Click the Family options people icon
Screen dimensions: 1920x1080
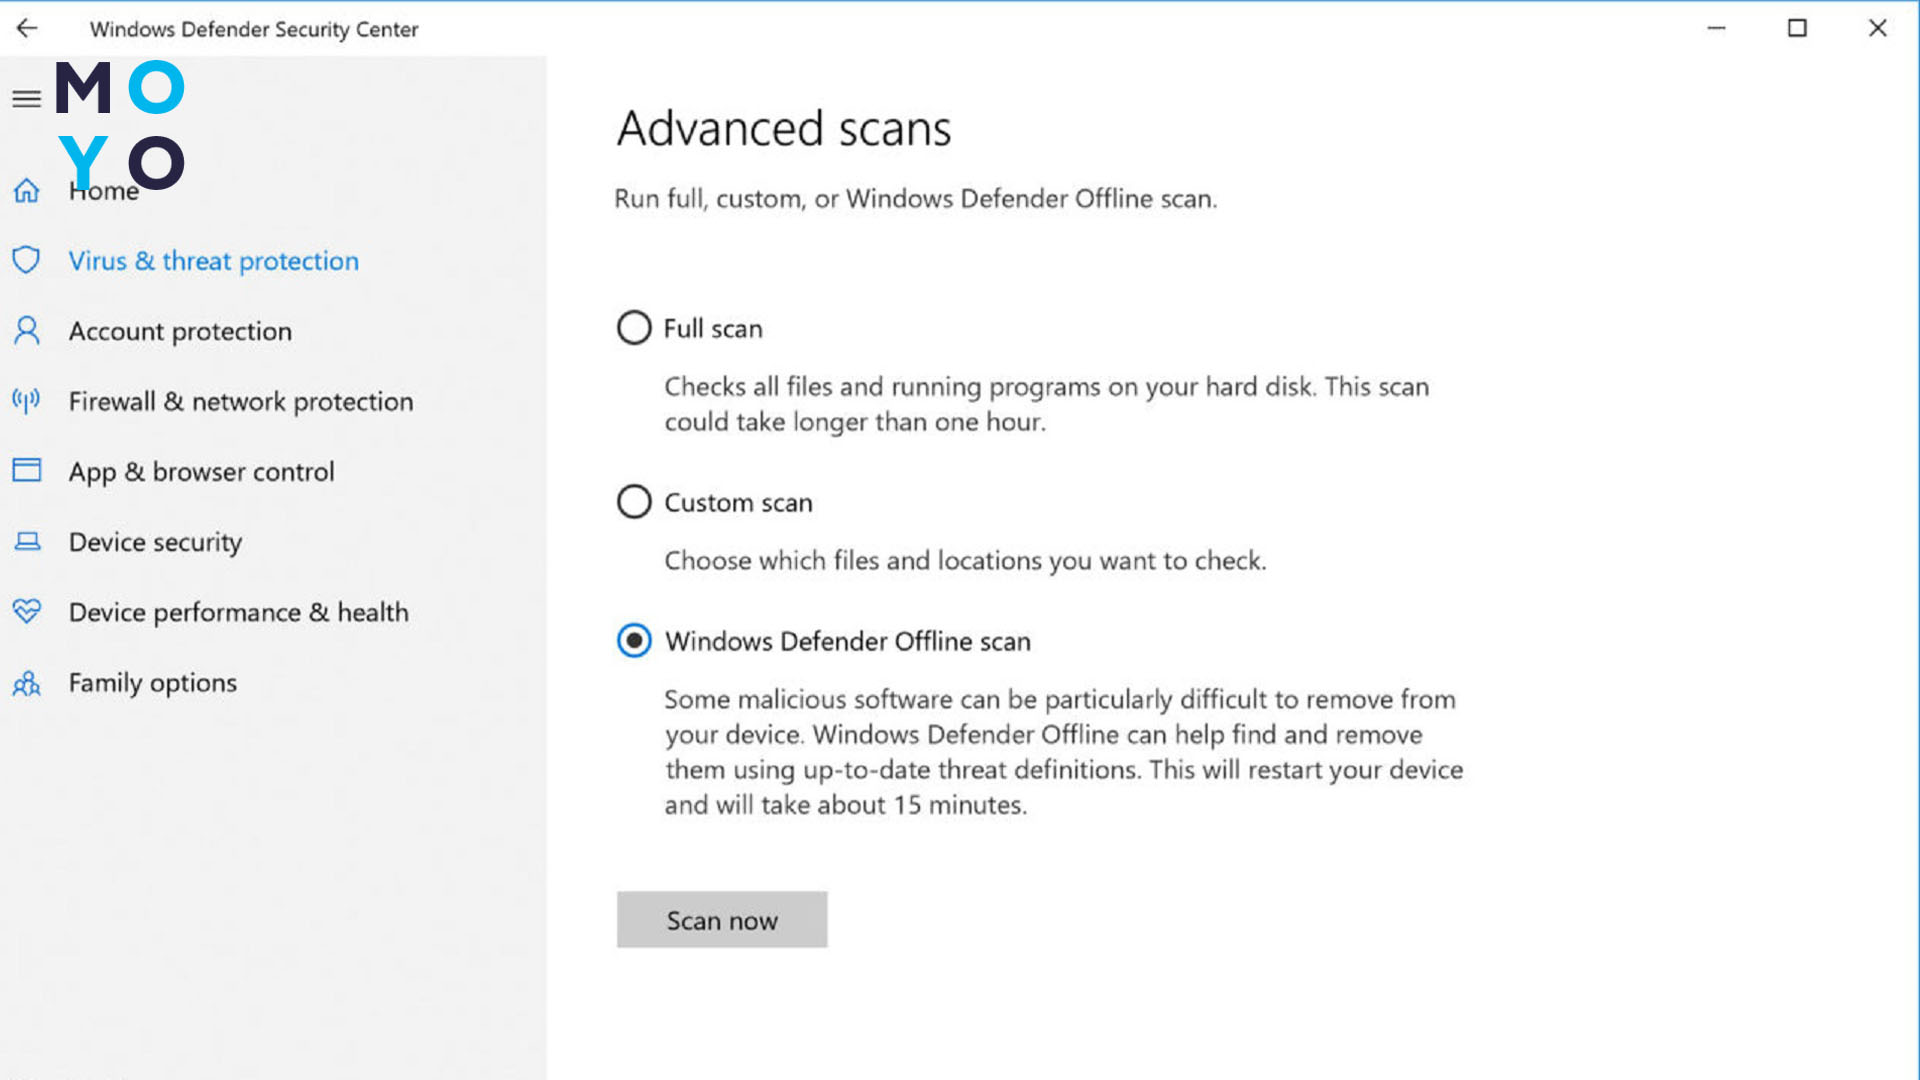point(27,683)
